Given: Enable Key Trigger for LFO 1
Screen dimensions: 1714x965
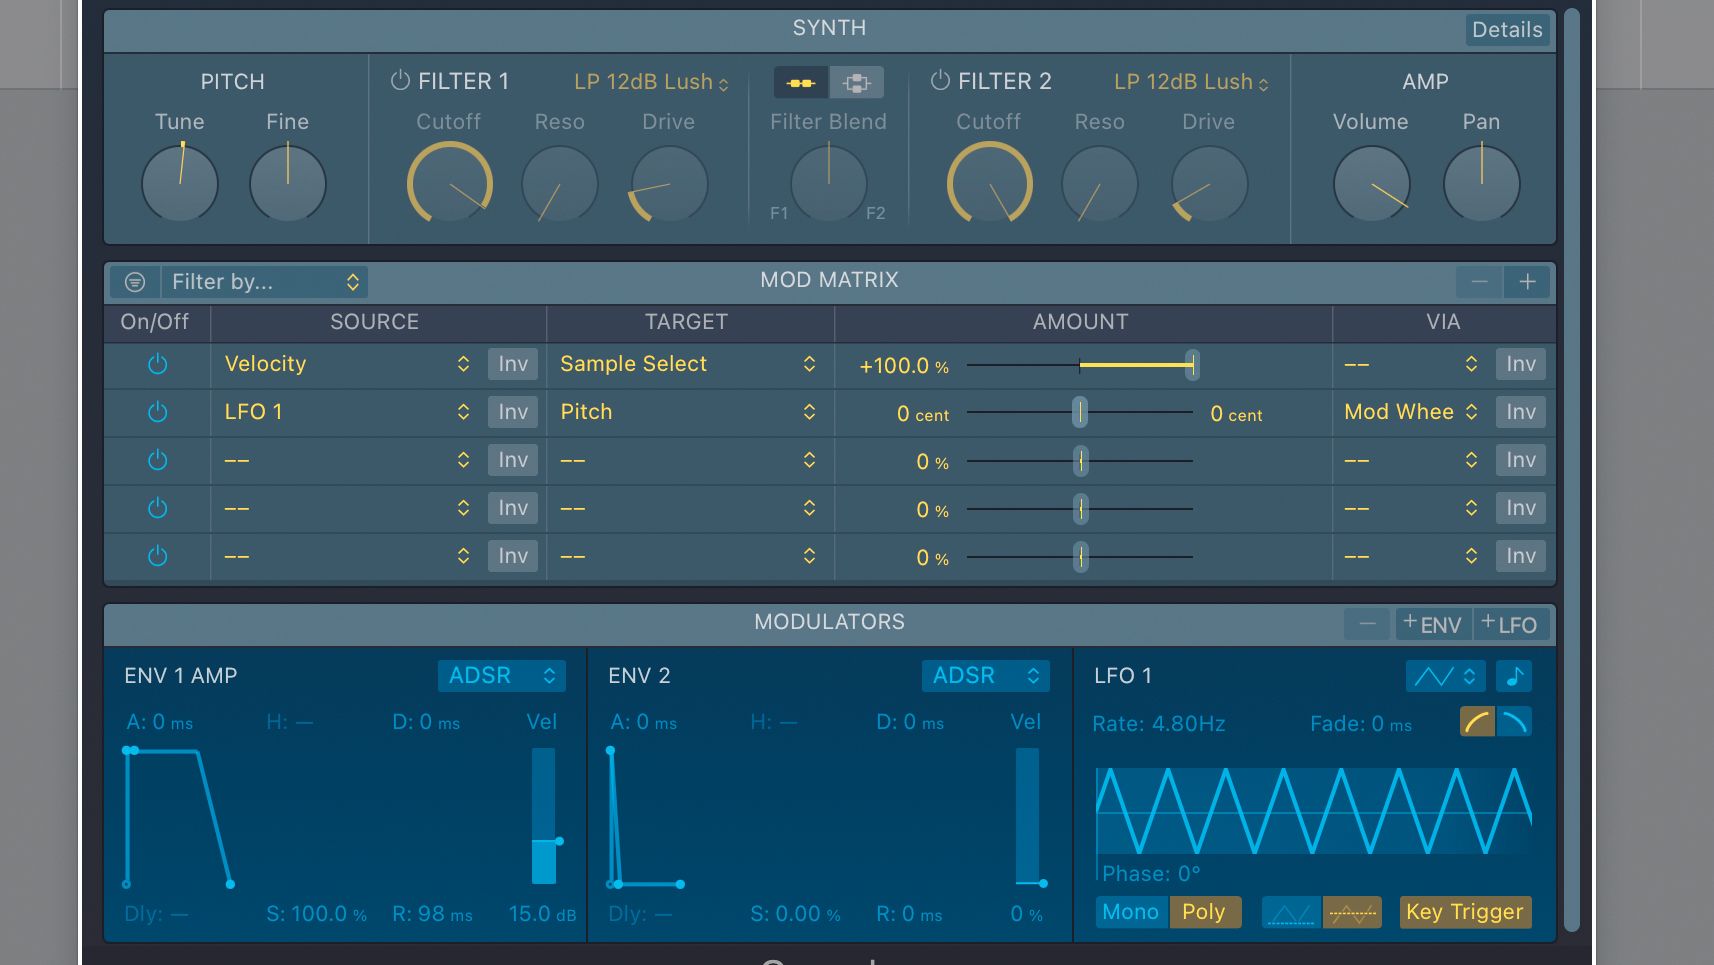Looking at the screenshot, I should coord(1465,911).
